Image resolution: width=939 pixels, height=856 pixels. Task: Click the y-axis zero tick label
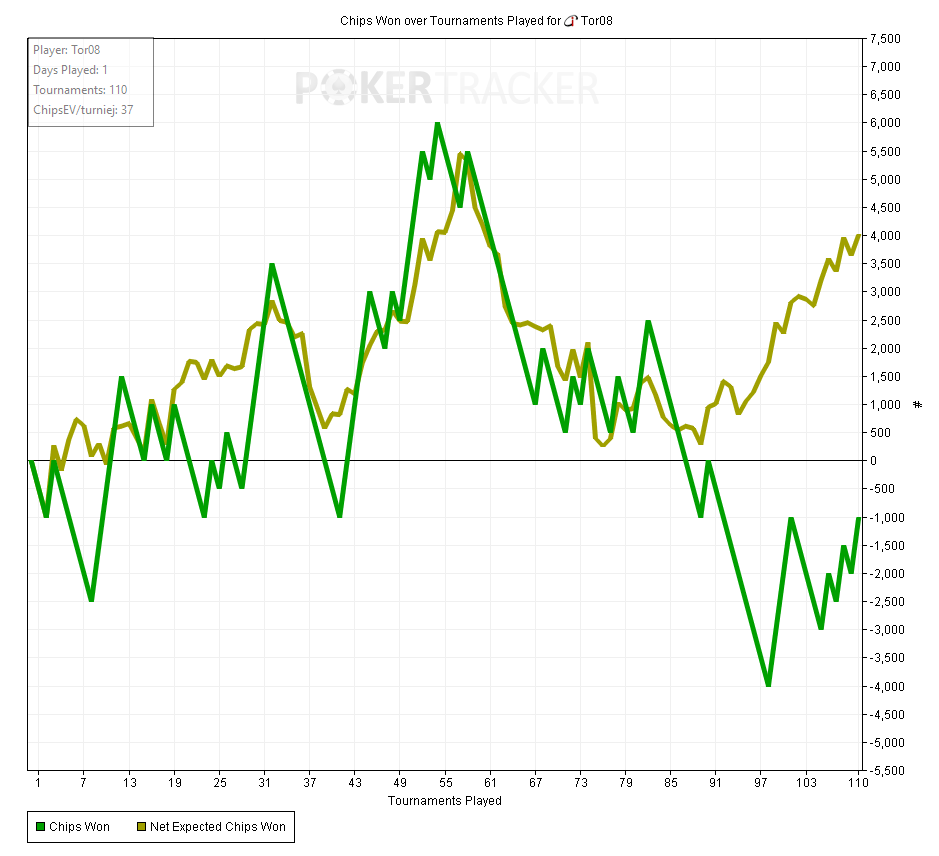[x=873, y=461]
